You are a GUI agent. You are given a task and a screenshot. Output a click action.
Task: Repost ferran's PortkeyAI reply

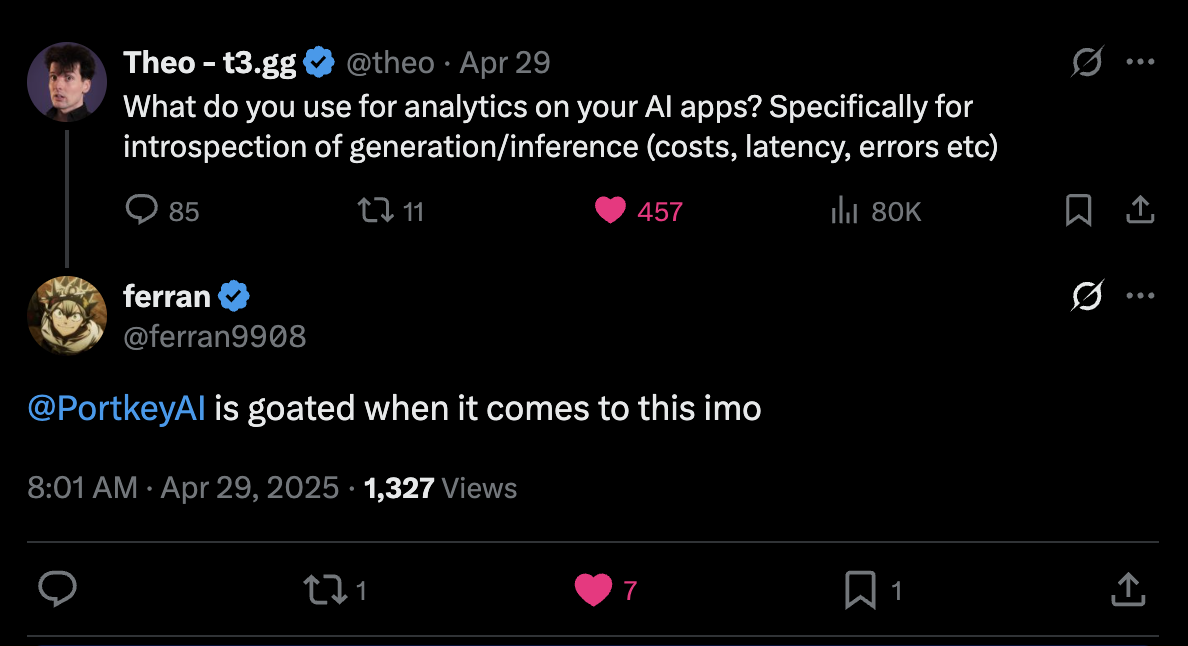[322, 590]
